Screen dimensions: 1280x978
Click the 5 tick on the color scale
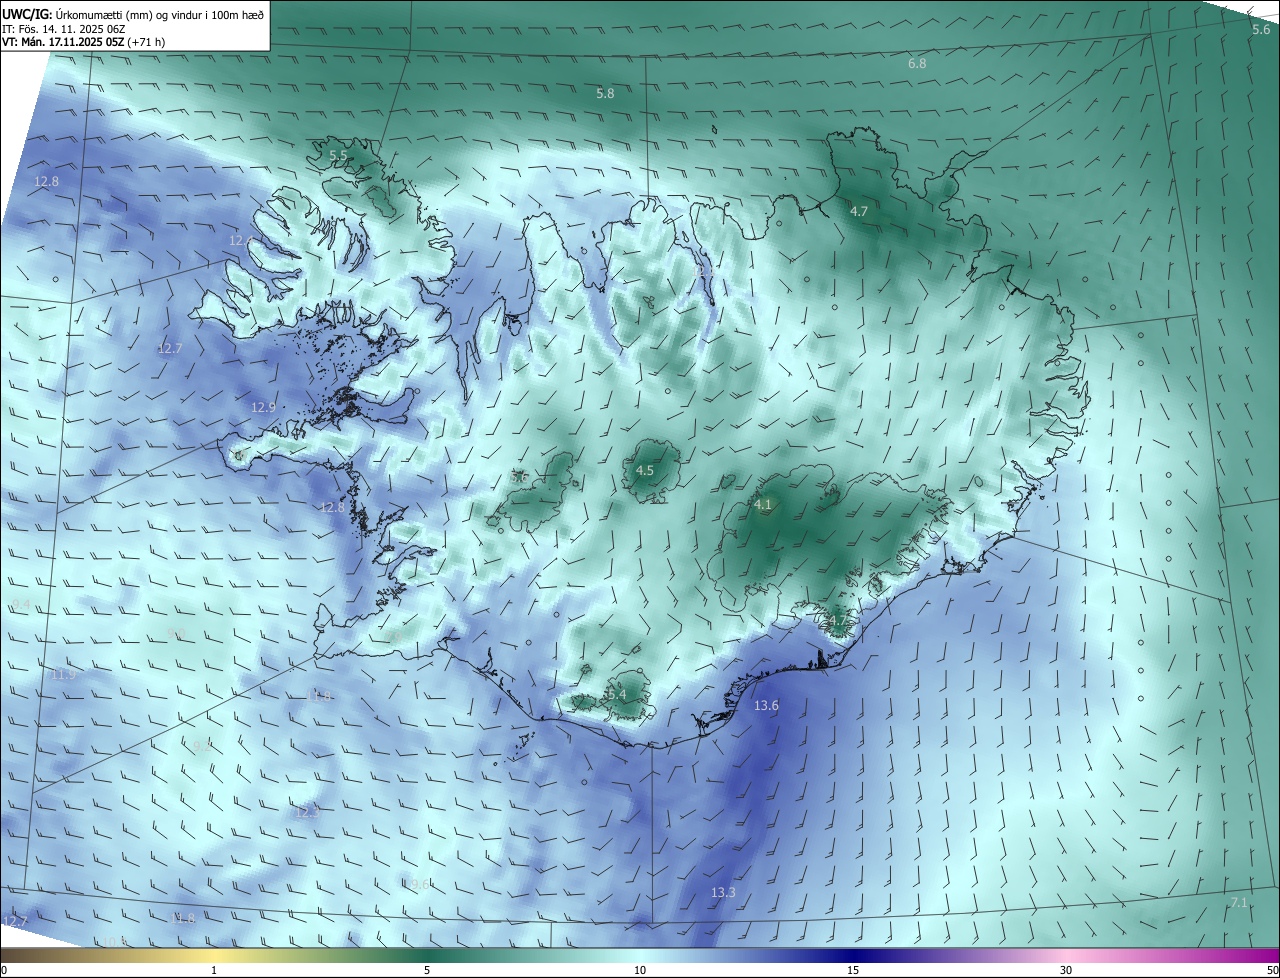tap(427, 971)
